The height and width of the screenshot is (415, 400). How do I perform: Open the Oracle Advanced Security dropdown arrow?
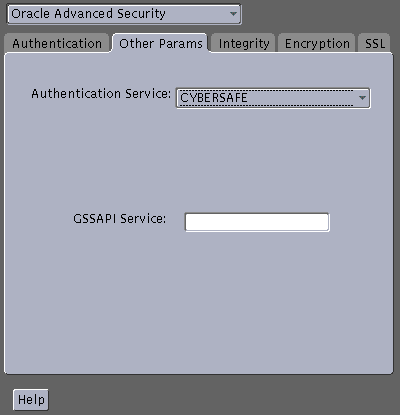233,14
